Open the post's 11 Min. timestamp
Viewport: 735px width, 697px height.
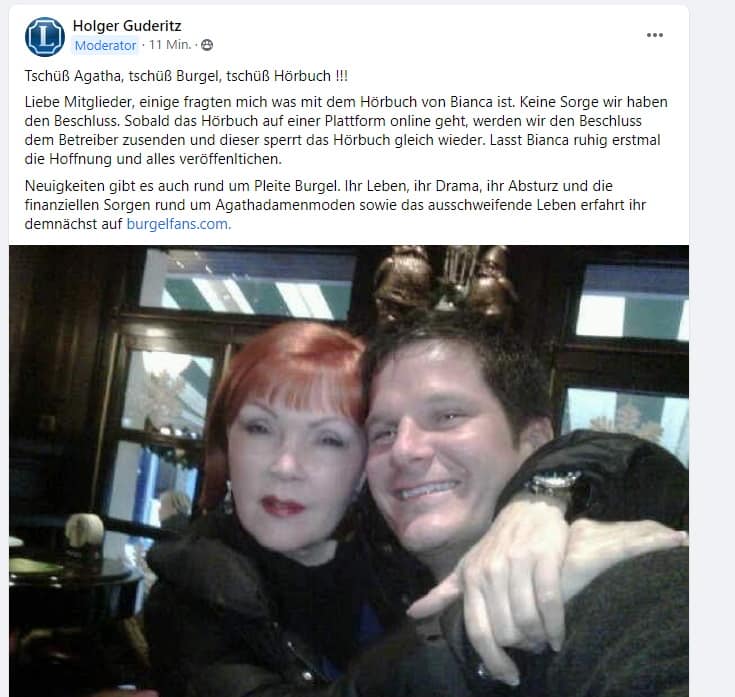(x=170, y=45)
